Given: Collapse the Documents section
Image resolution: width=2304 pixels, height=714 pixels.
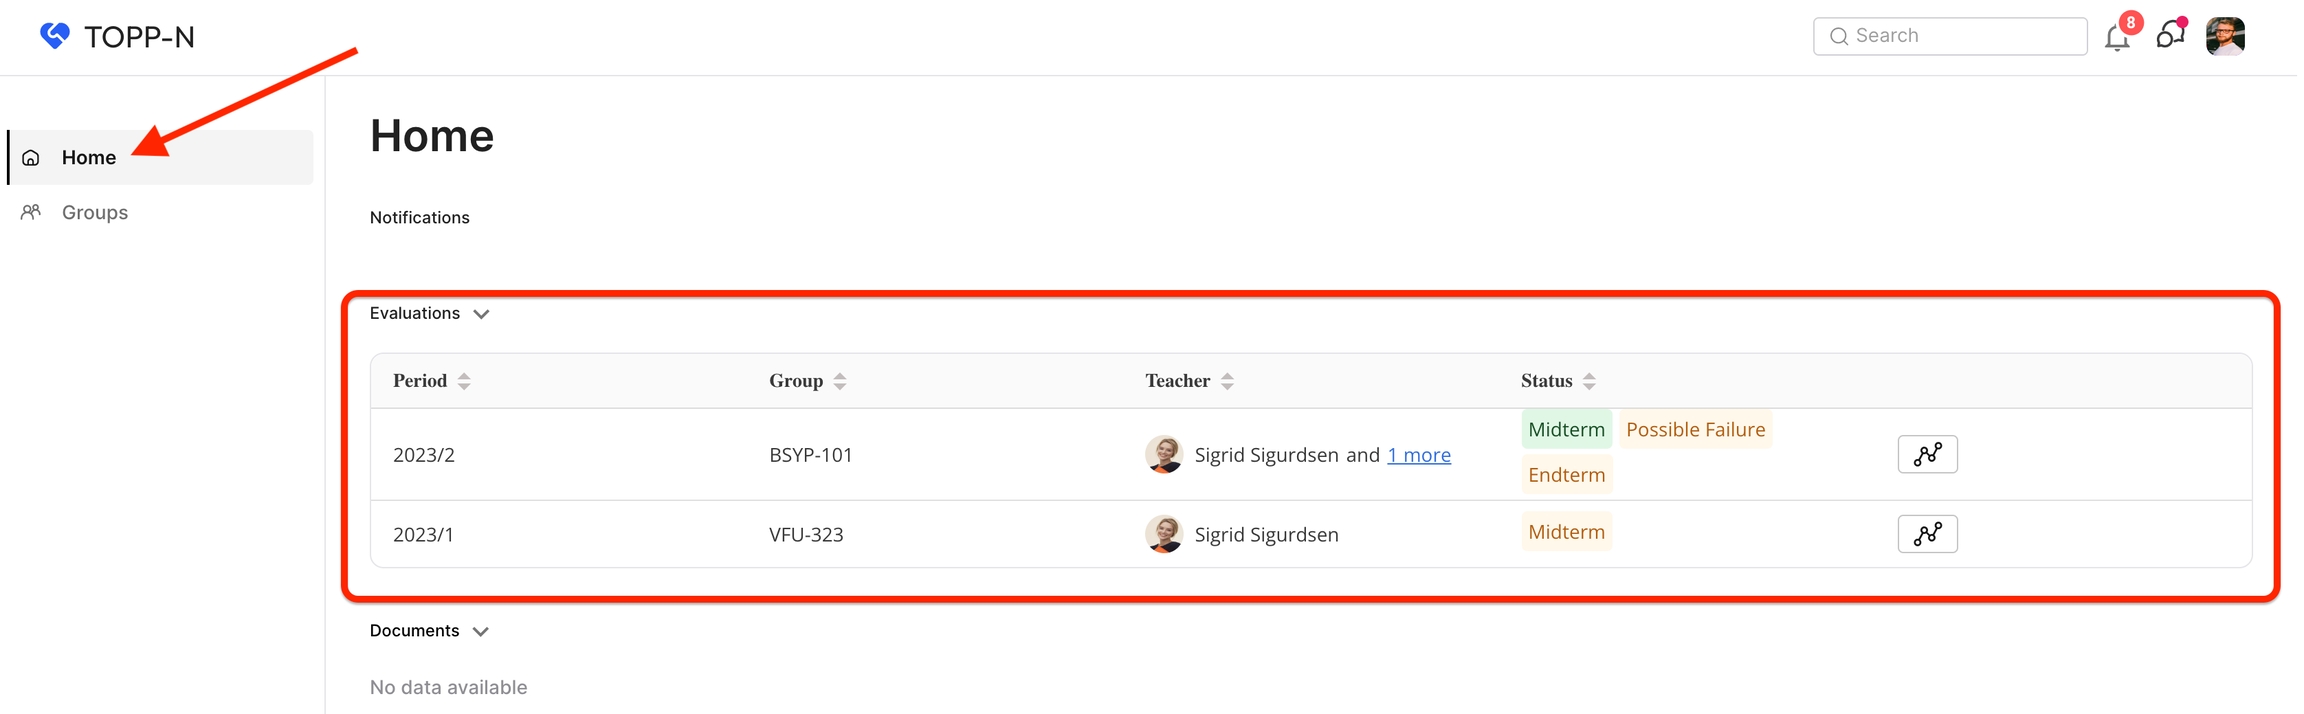Looking at the screenshot, I should [480, 631].
